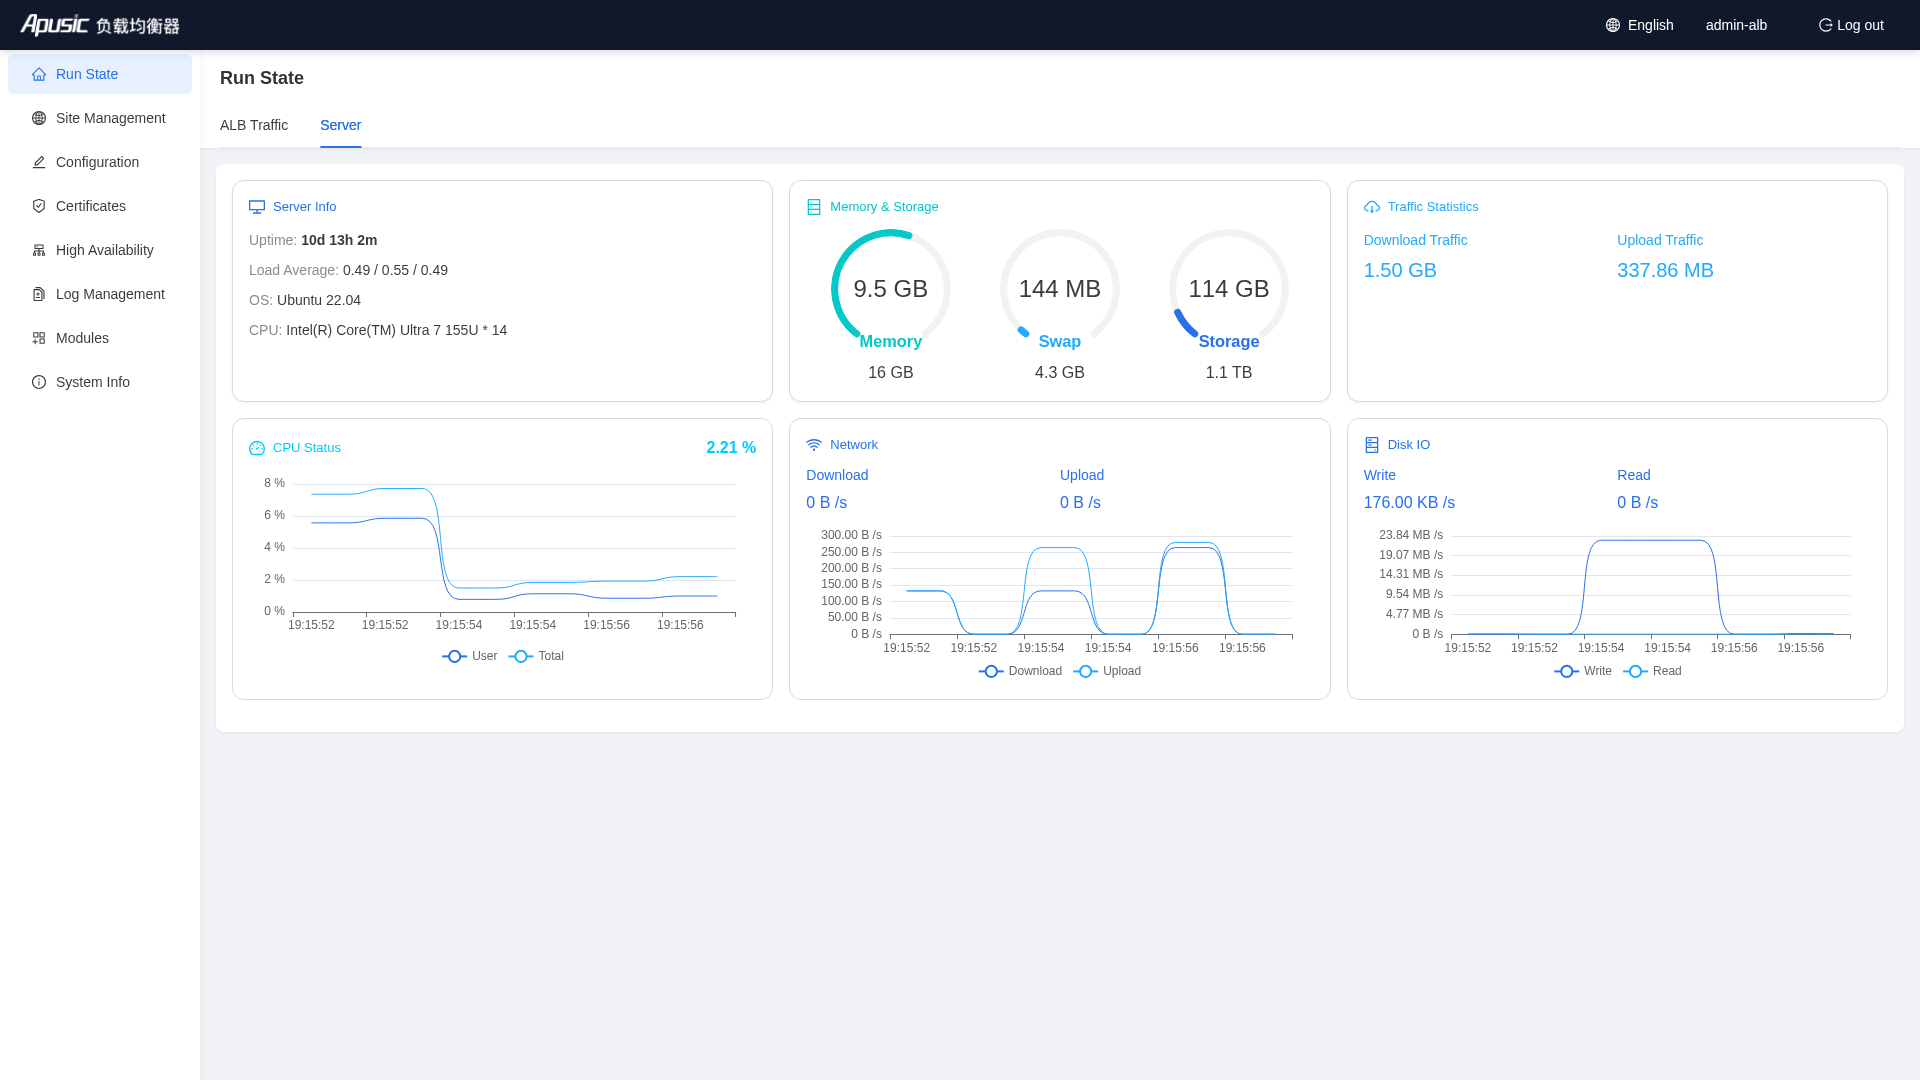The width and height of the screenshot is (1920, 1080).
Task: Click the Modules grid icon
Action: coord(39,338)
